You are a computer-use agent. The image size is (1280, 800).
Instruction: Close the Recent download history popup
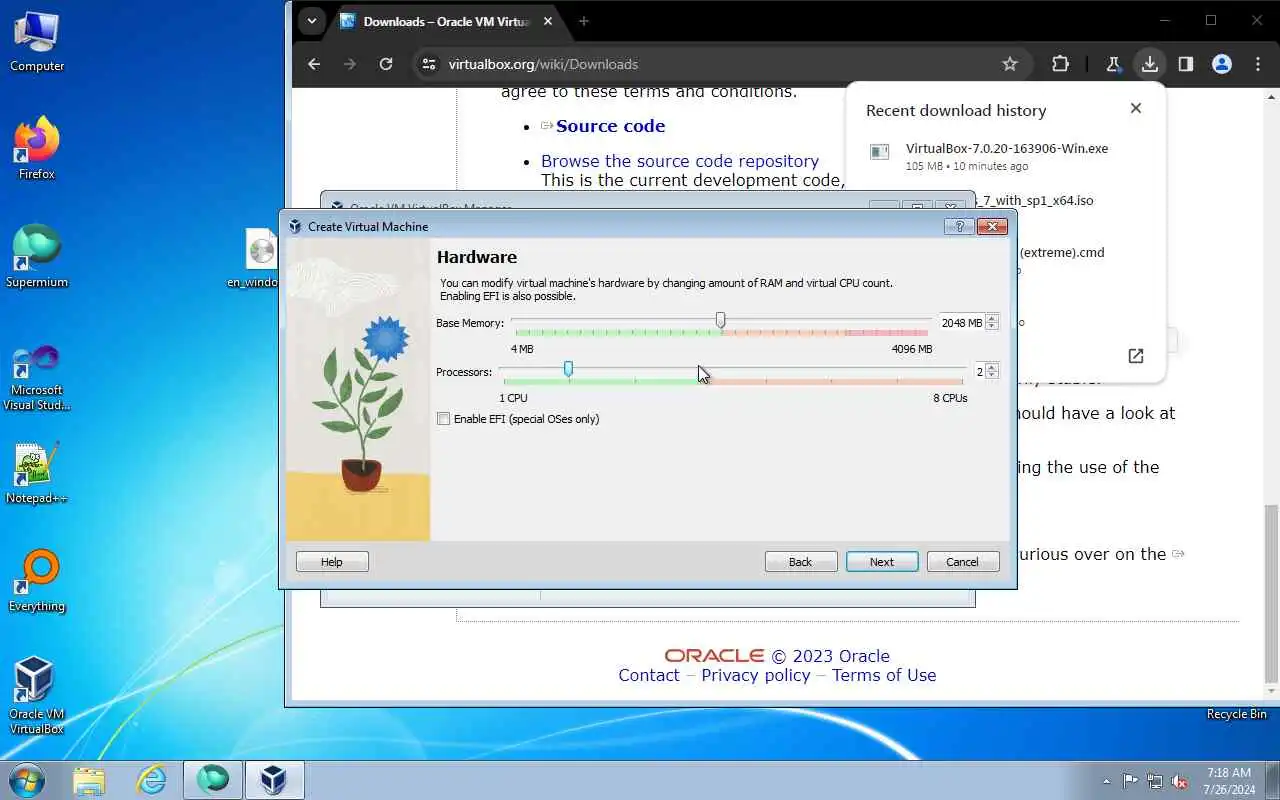pos(1136,108)
